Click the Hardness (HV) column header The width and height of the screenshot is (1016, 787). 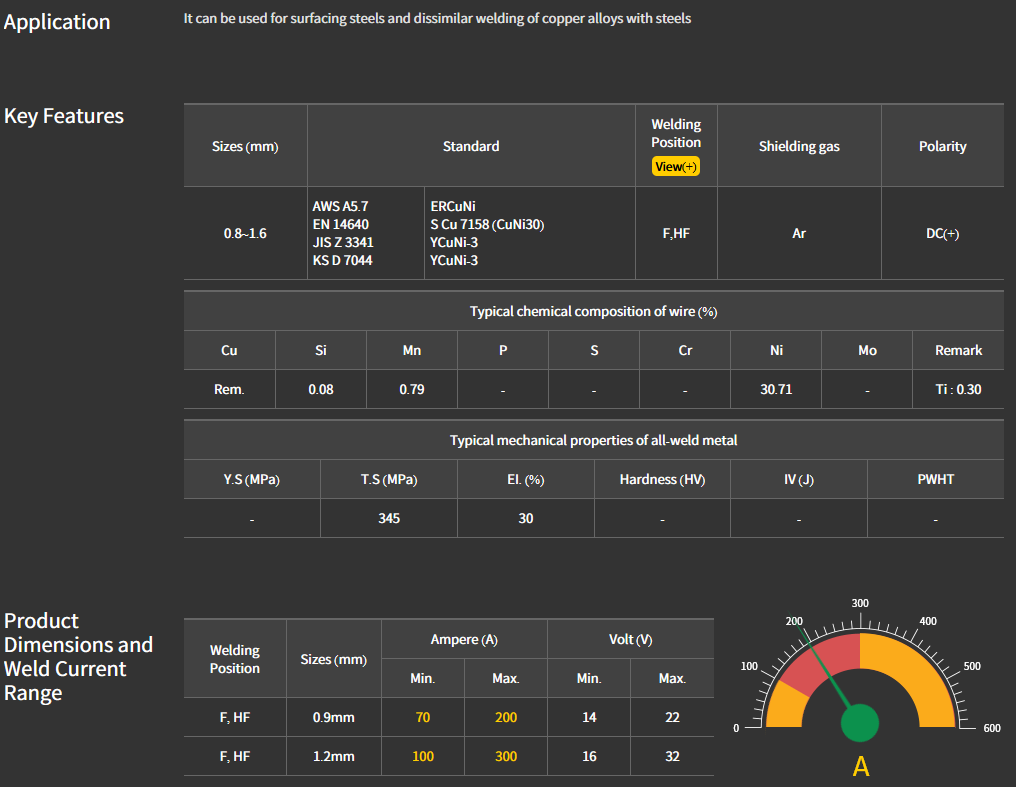[662, 479]
